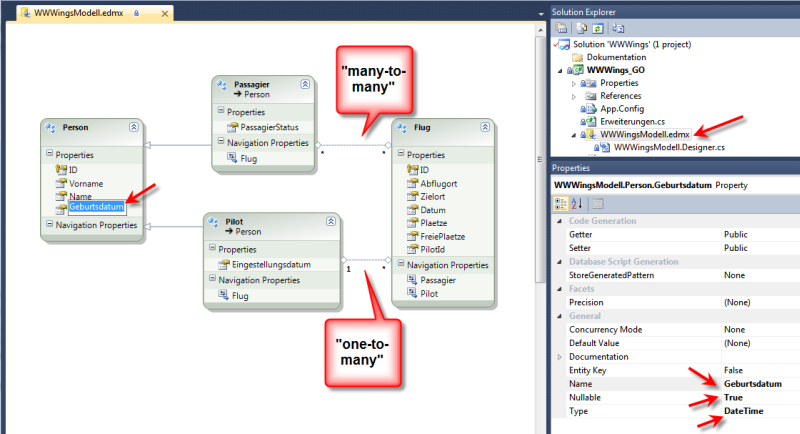Switch Properties grid to Categorized view

[x=560, y=204]
